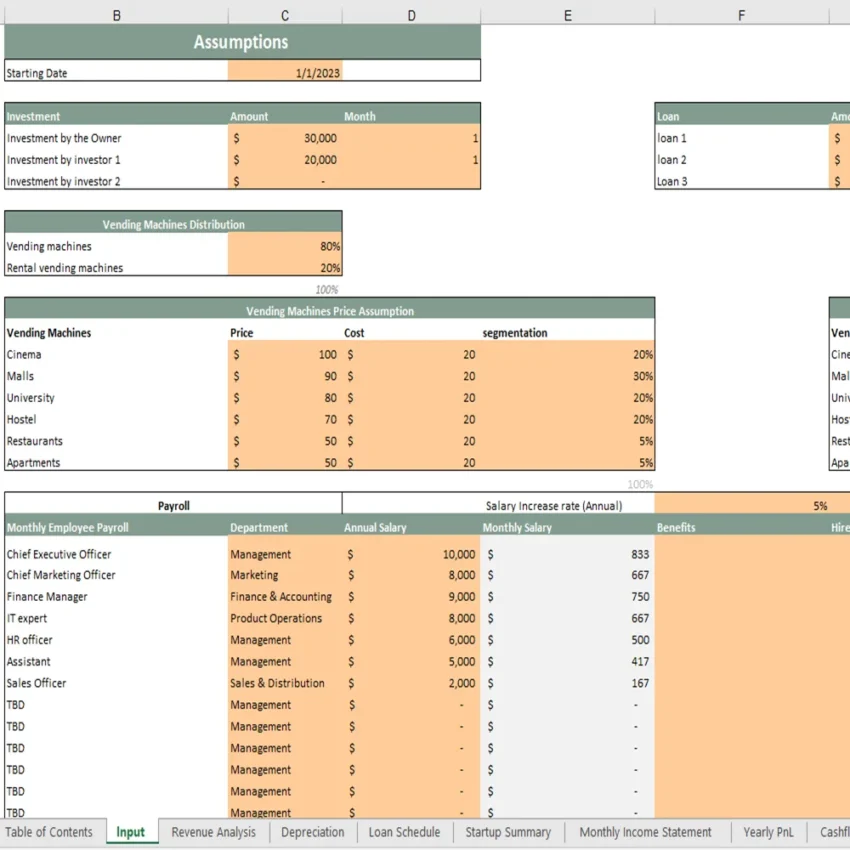The width and height of the screenshot is (850, 850).
Task: Click the 20,000 Investment by investor 1 cell
Action: coord(290,160)
